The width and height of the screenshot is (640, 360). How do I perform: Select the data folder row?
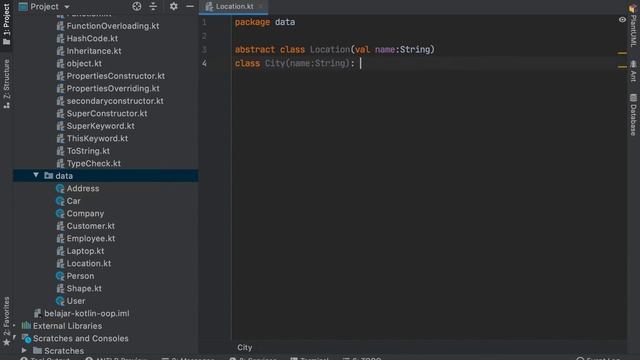click(106, 176)
